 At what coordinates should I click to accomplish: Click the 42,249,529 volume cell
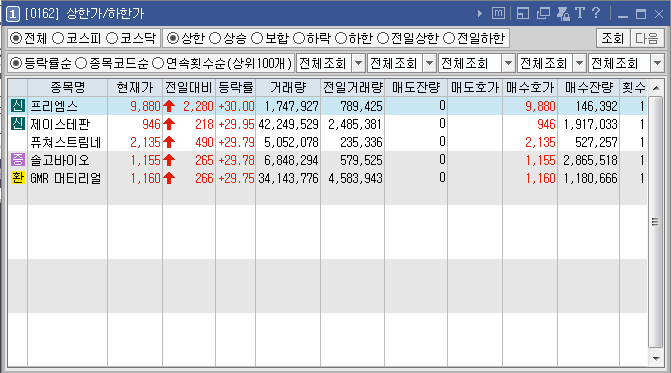(x=288, y=124)
